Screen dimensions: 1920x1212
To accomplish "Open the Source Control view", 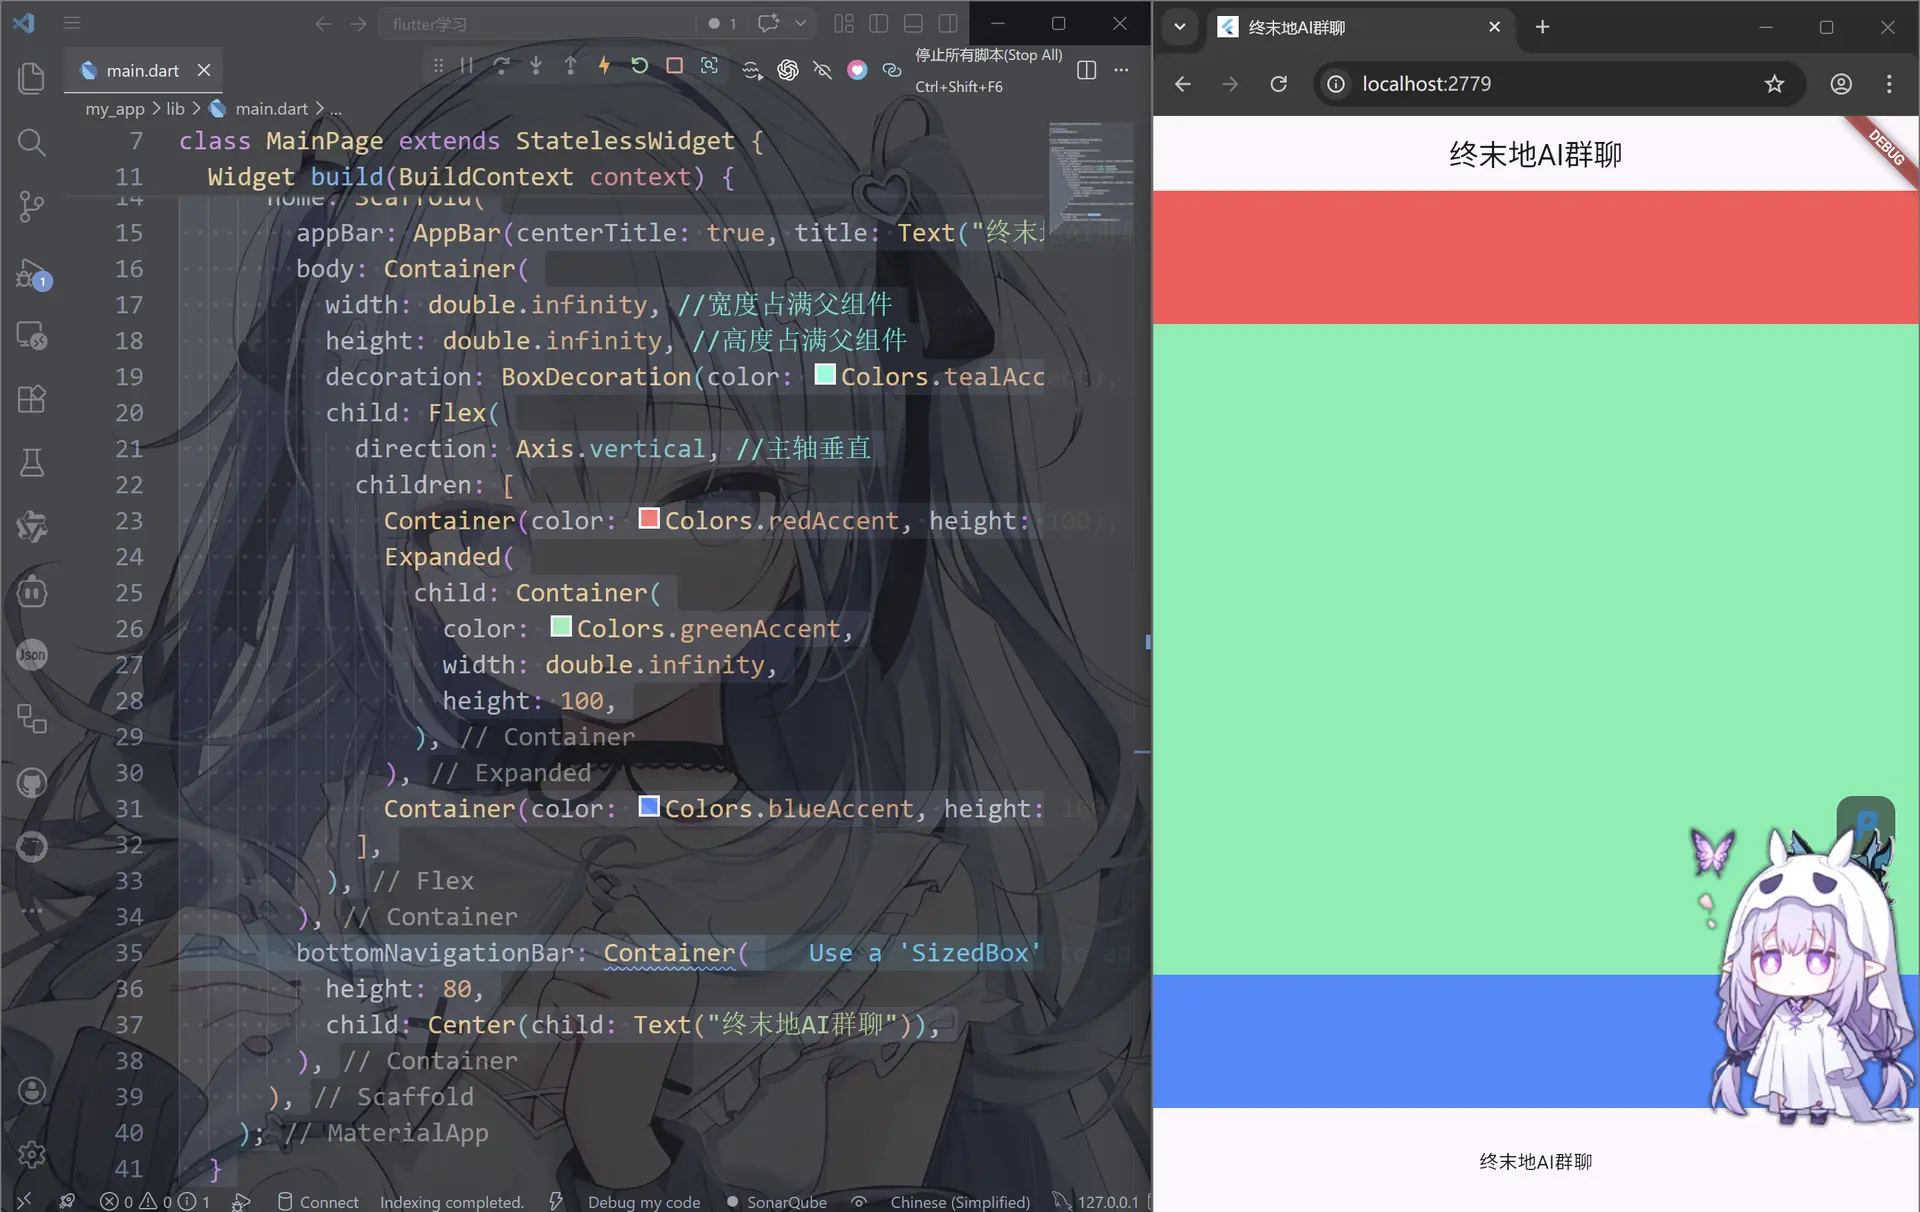I will (x=32, y=206).
